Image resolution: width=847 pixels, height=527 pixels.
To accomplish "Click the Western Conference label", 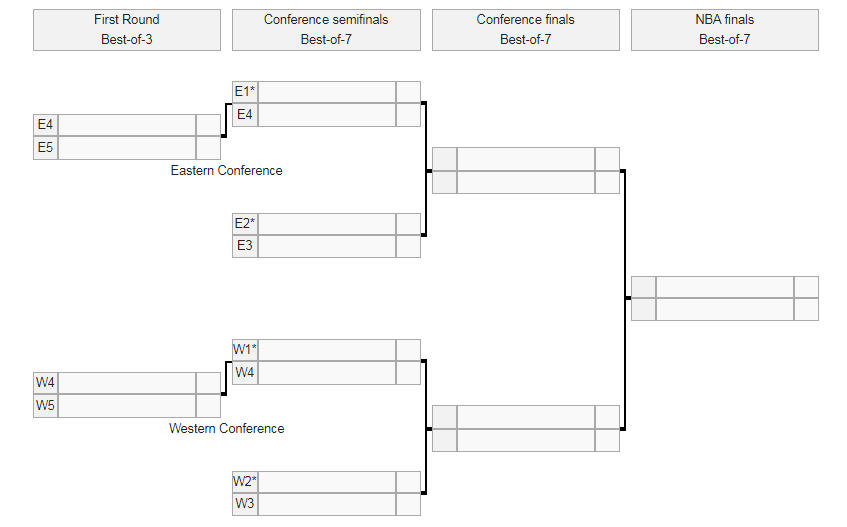I will coord(226,429).
